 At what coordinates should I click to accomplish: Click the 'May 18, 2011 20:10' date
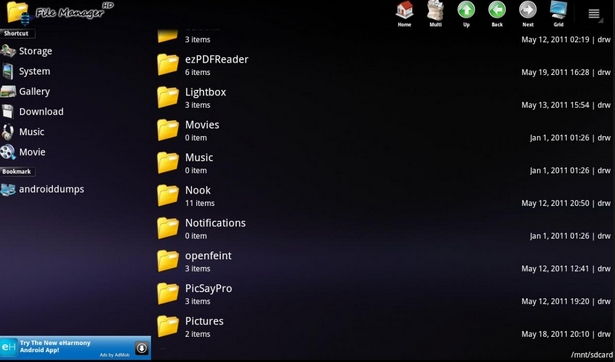(555, 334)
